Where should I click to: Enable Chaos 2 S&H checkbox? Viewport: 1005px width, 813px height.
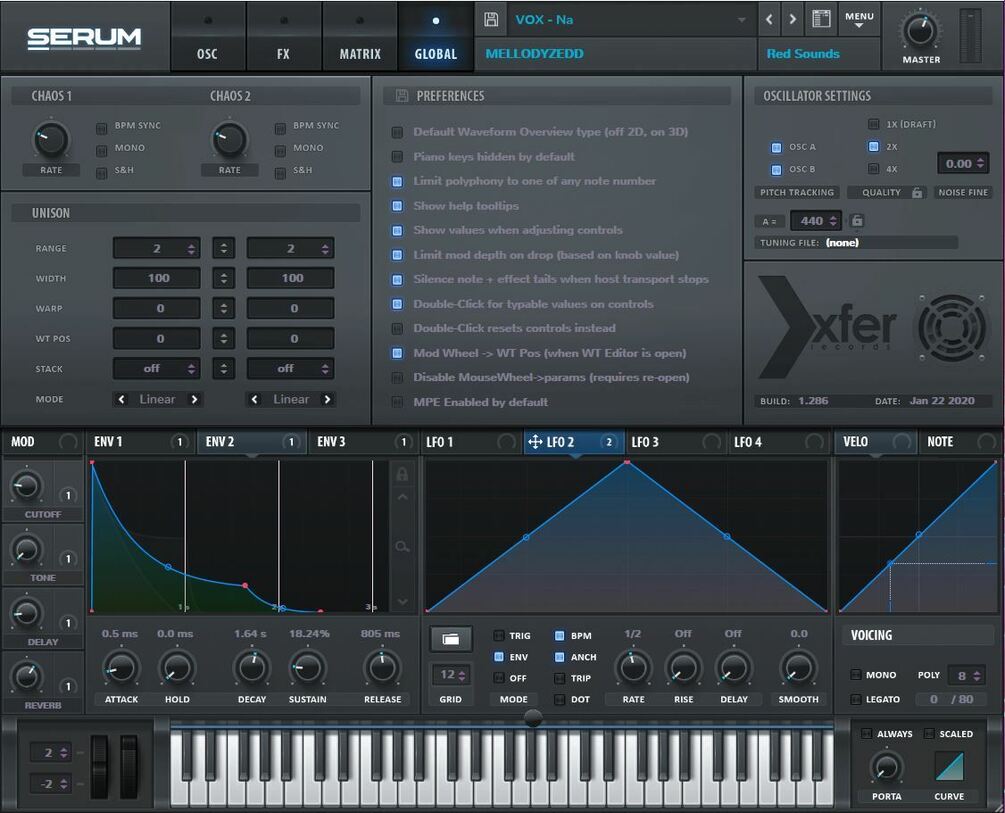coord(280,174)
